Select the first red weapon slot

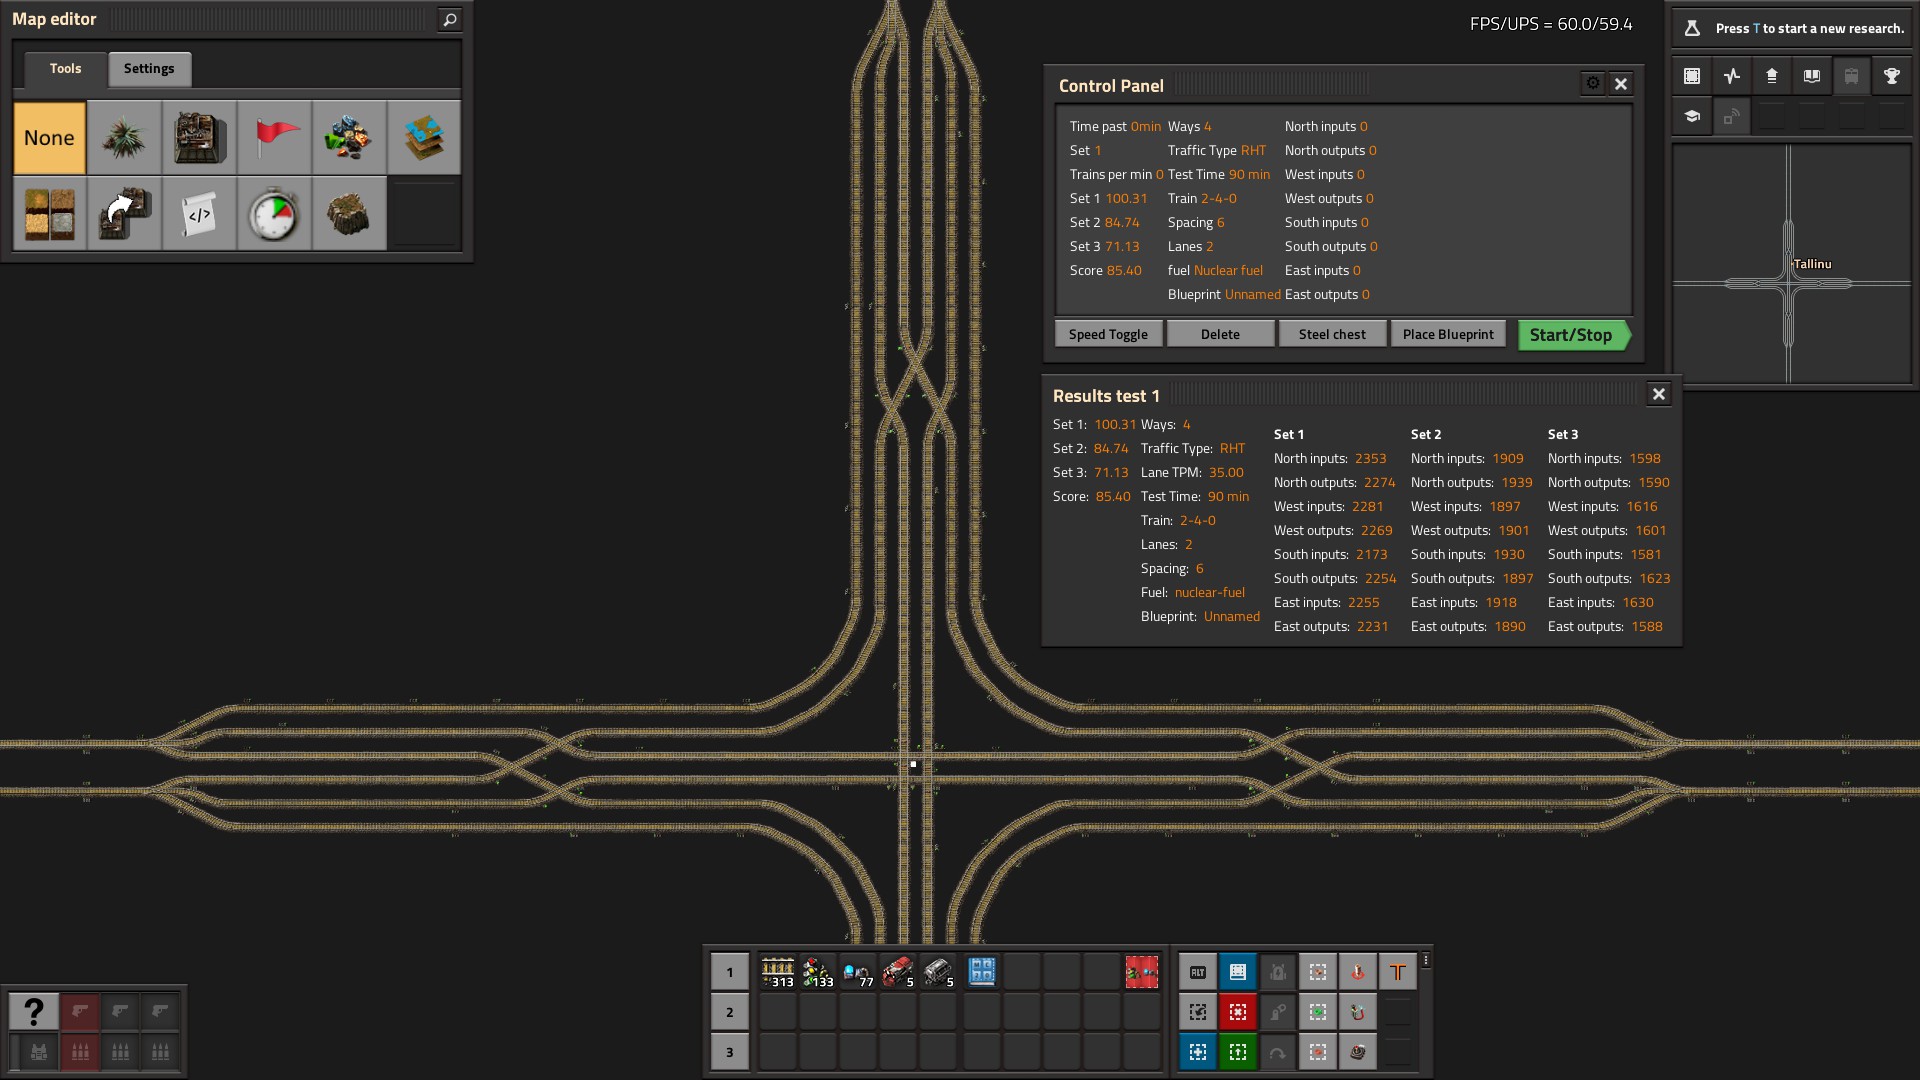point(81,1012)
